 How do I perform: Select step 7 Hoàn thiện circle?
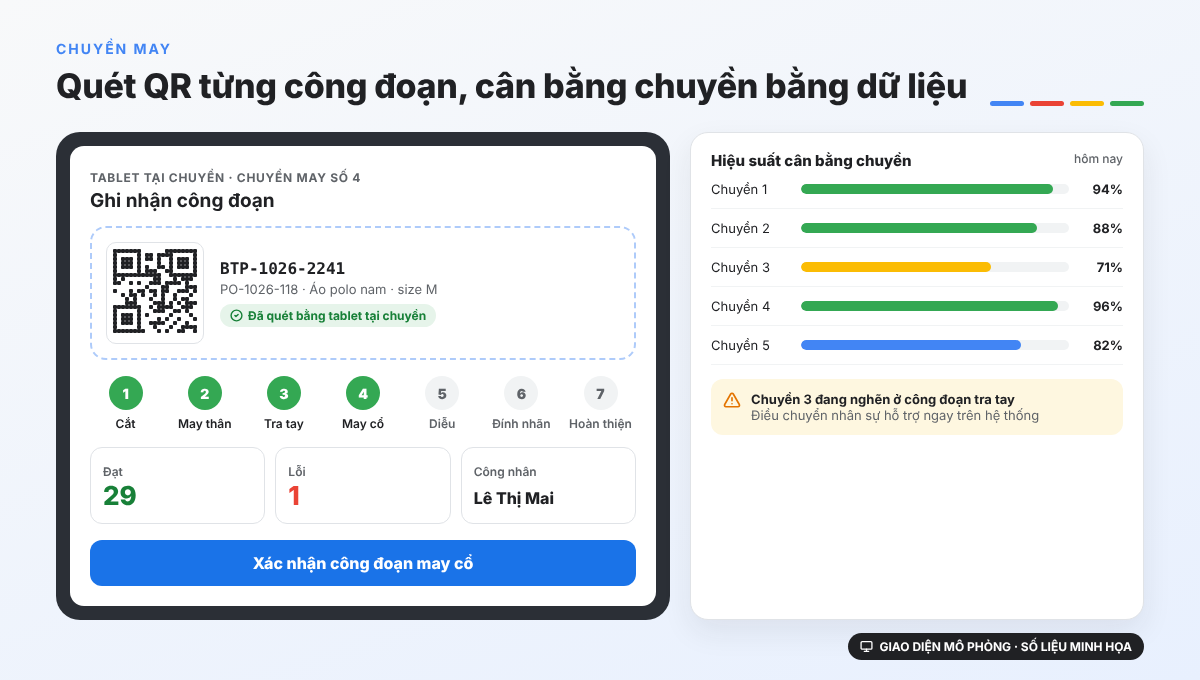[x=600, y=394]
